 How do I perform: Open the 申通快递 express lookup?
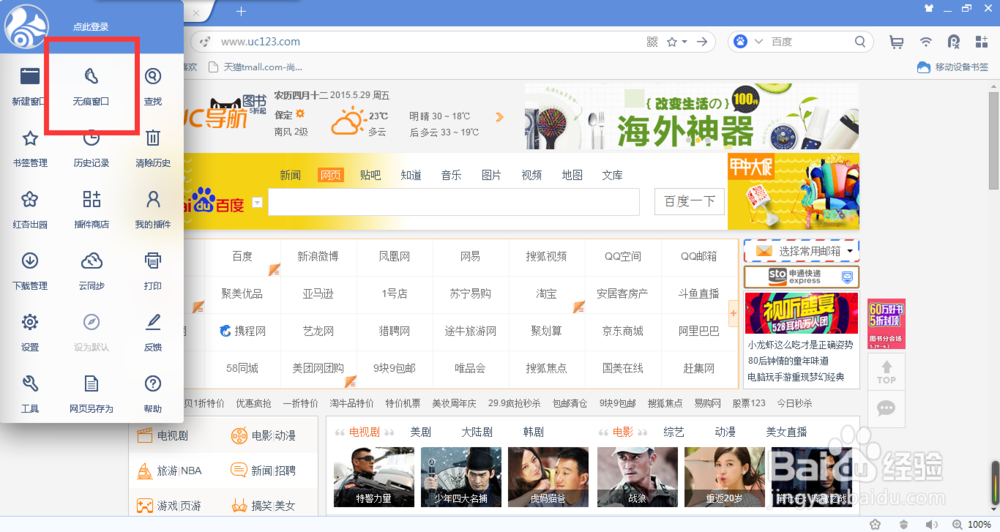801,276
